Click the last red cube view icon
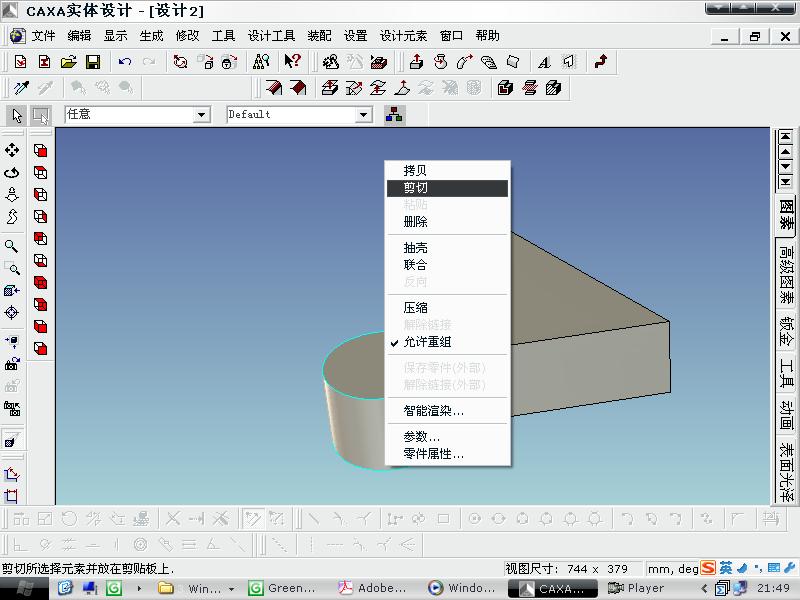Screen dimensions: 800x600 (x=40, y=348)
